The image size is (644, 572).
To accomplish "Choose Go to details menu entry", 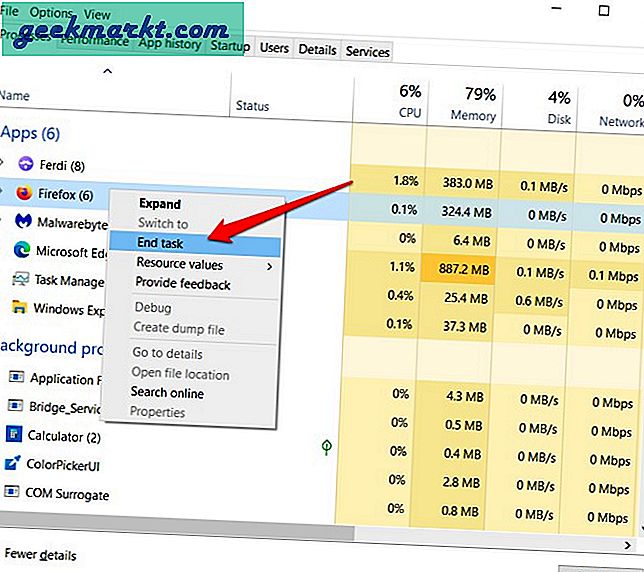I will click(x=168, y=353).
